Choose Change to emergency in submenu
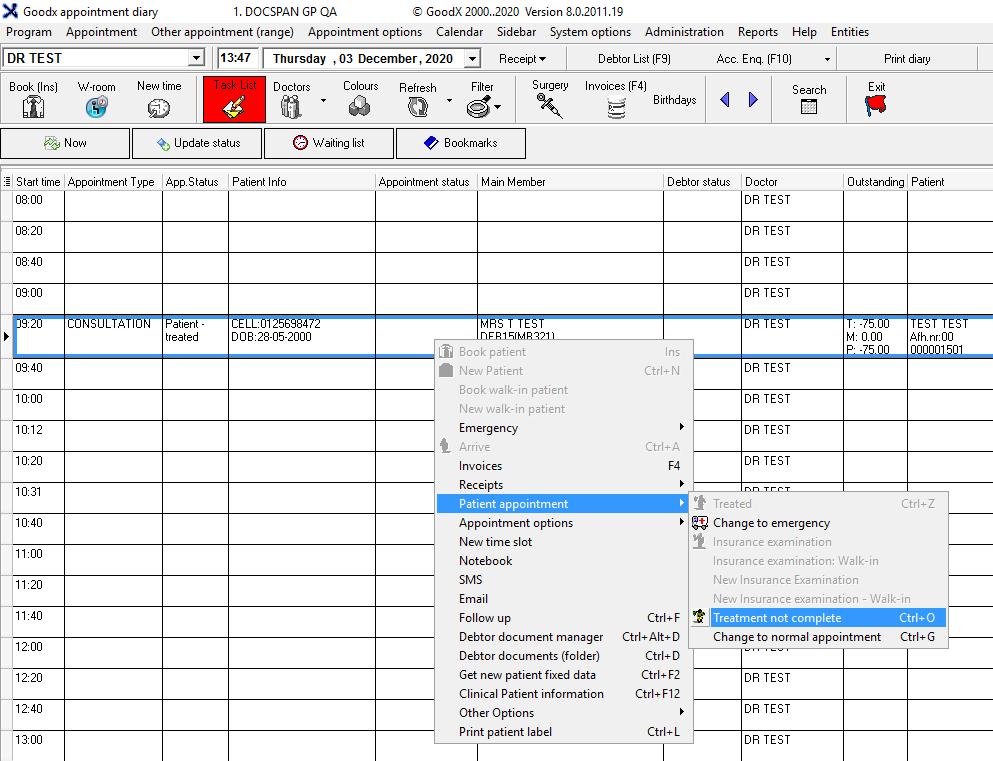Image resolution: width=993 pixels, height=761 pixels. point(771,523)
